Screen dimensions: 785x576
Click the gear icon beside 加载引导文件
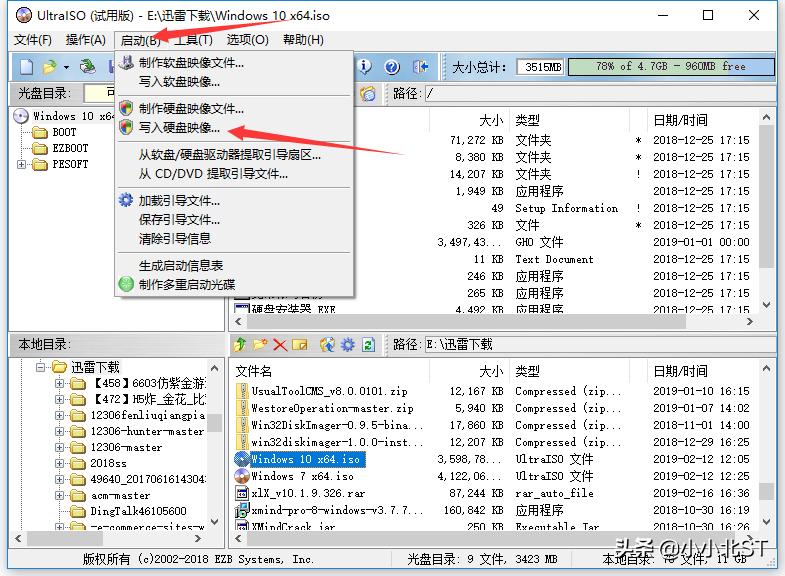tap(126, 200)
